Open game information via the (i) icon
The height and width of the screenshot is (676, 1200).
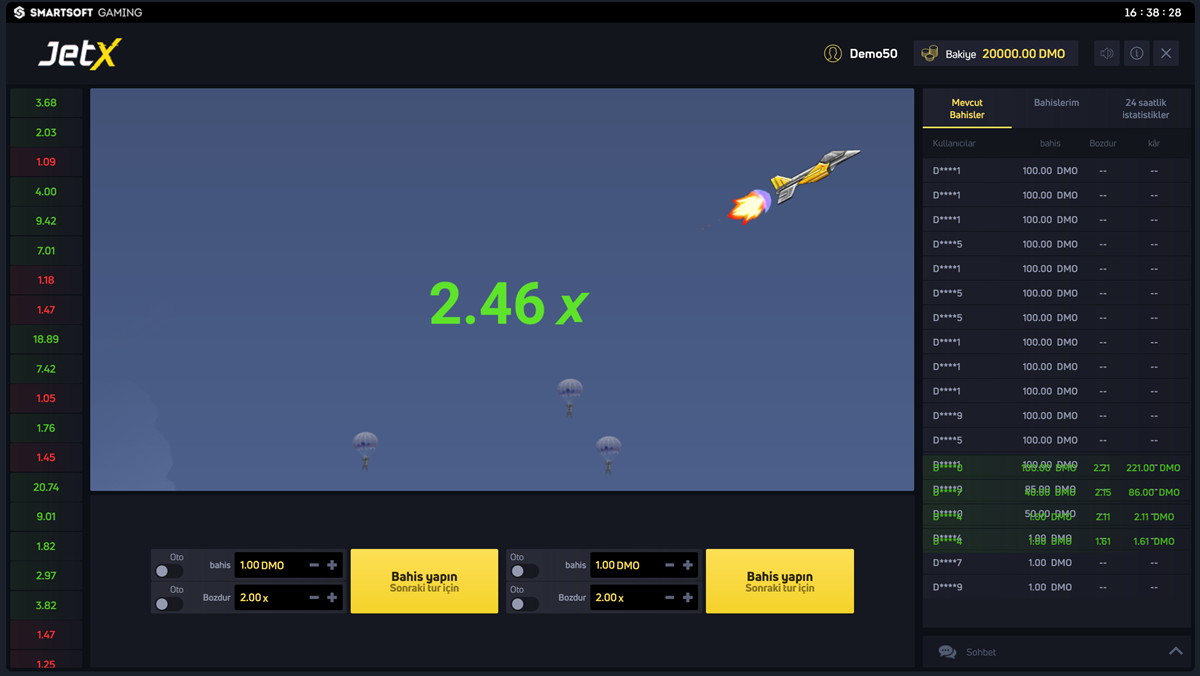tap(1136, 53)
